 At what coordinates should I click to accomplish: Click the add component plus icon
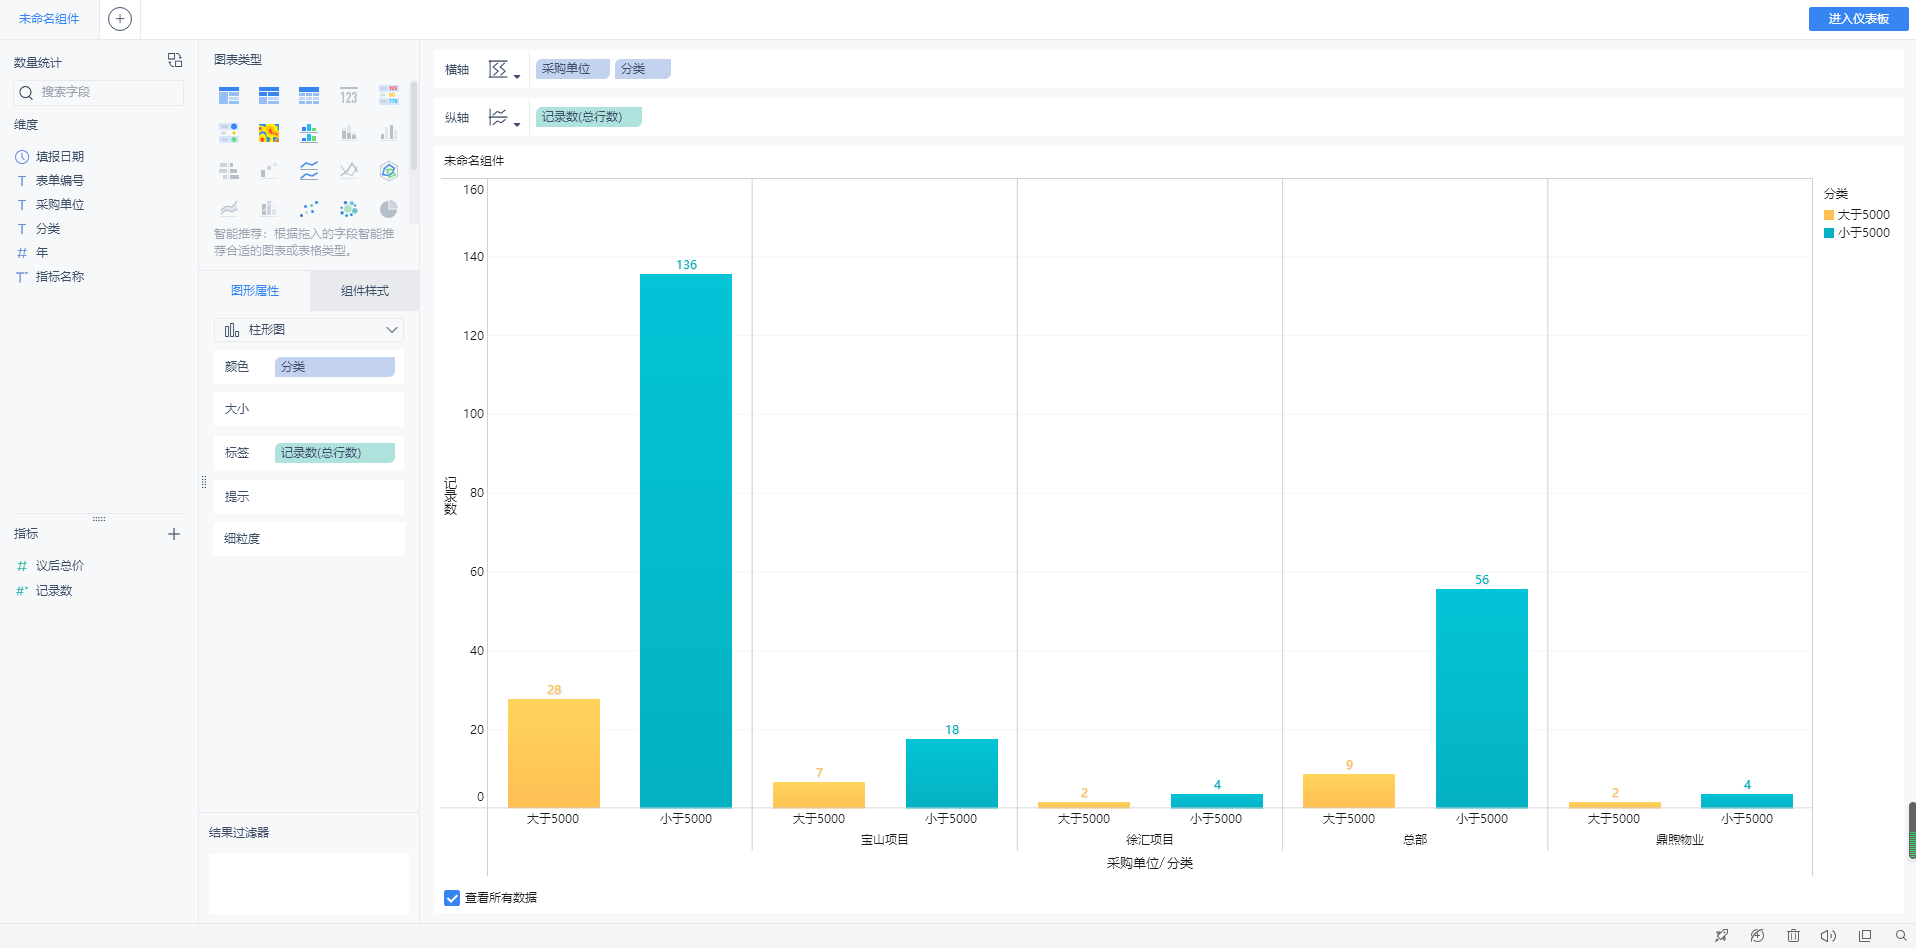point(120,19)
